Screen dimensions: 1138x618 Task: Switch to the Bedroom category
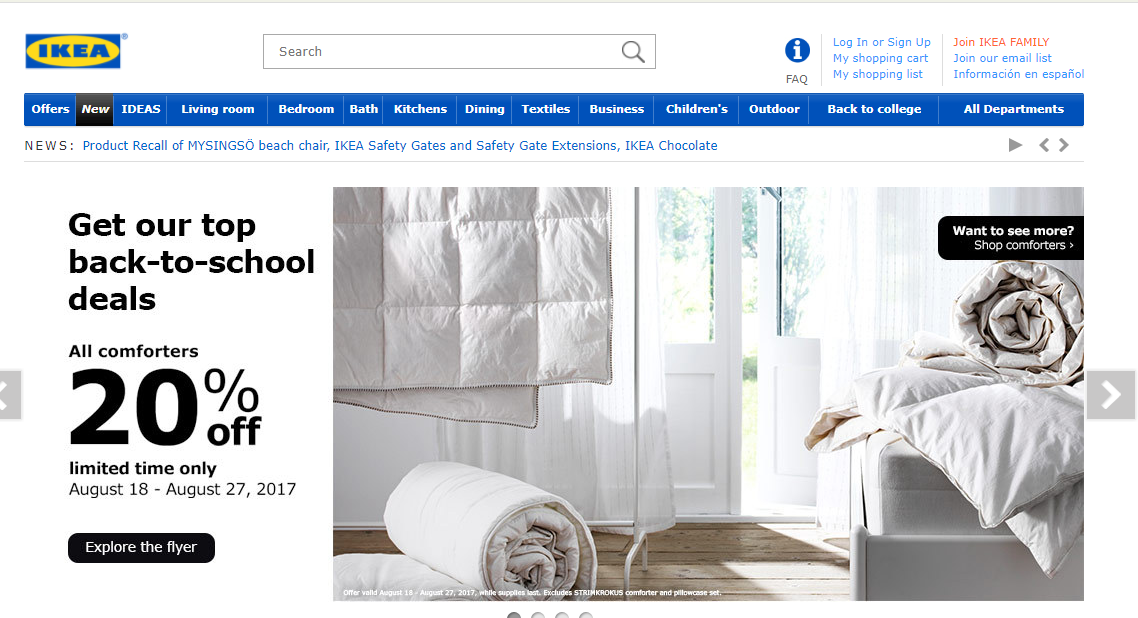(305, 109)
